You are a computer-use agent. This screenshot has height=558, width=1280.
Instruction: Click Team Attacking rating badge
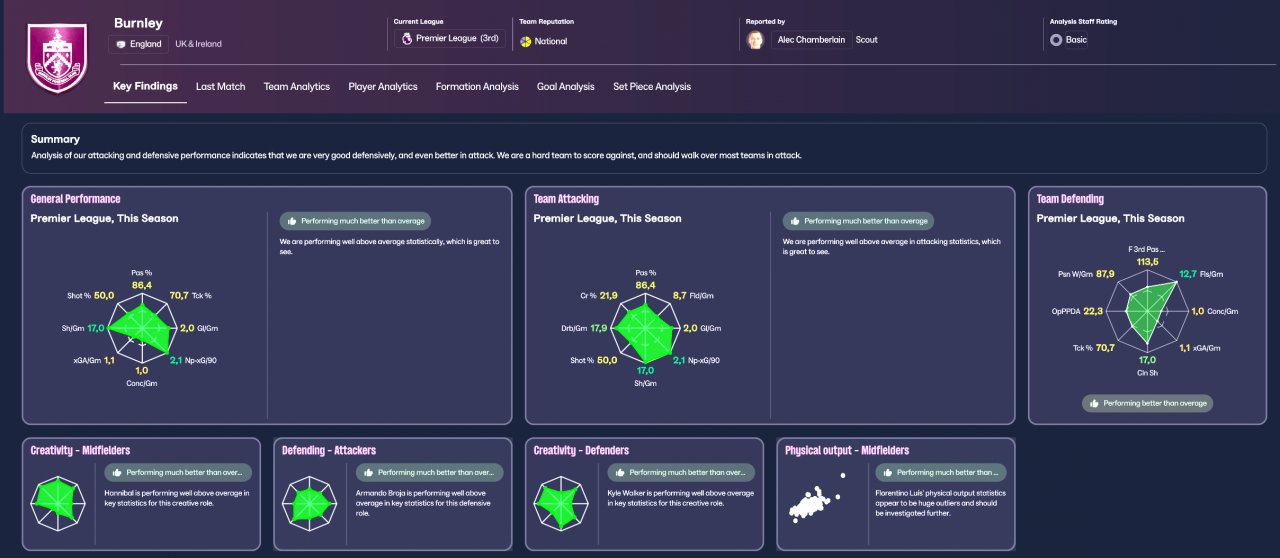click(x=858, y=221)
